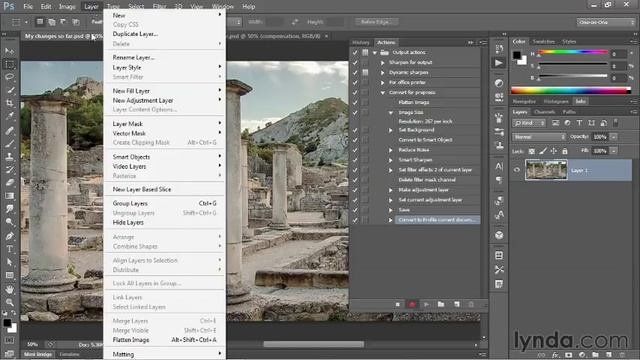640x360 pixels.
Task: Toggle checkmark for Output actions set
Action: tap(355, 53)
